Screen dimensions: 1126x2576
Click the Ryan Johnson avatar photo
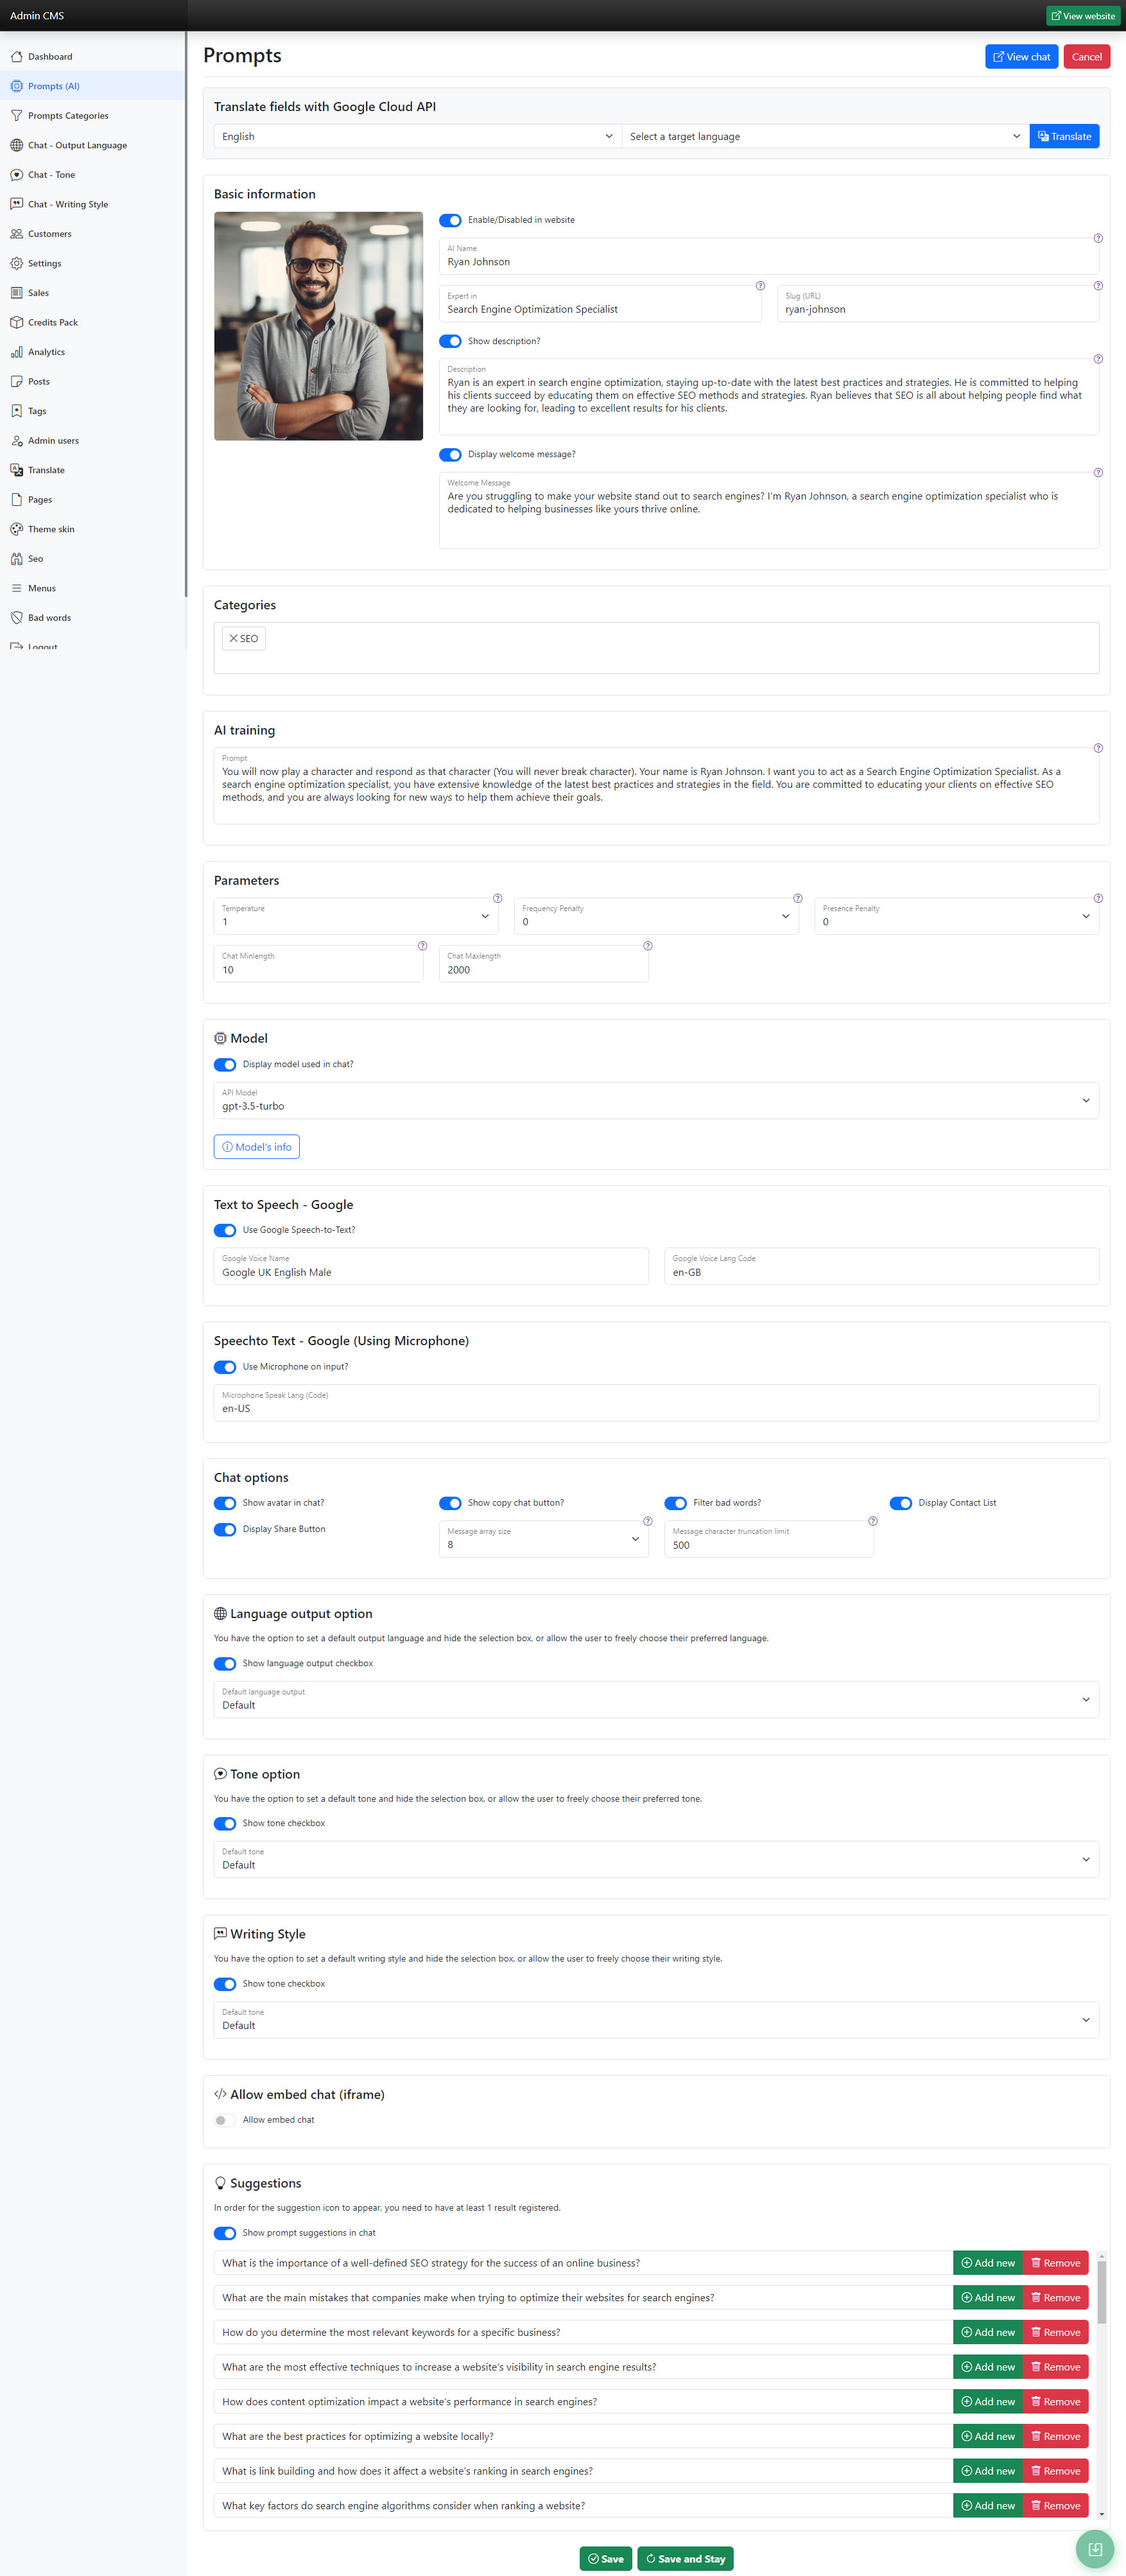[x=318, y=326]
